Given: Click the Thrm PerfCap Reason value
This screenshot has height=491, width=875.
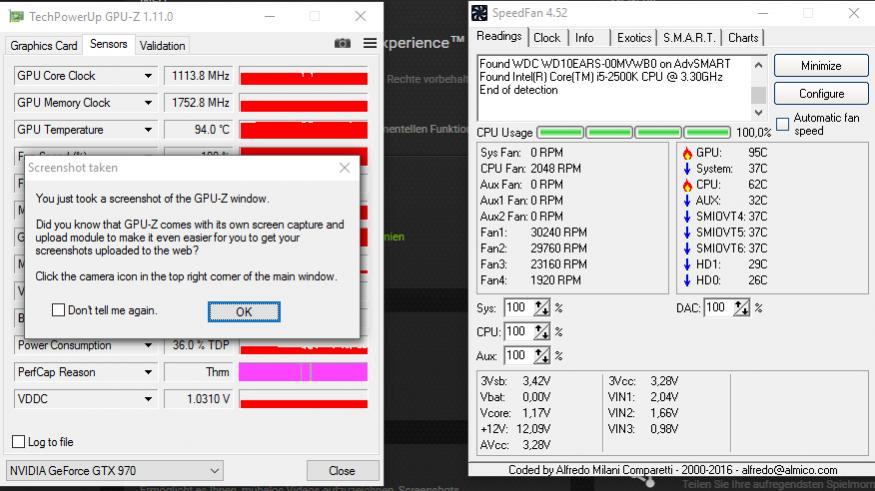Looking at the screenshot, I should [x=198, y=372].
